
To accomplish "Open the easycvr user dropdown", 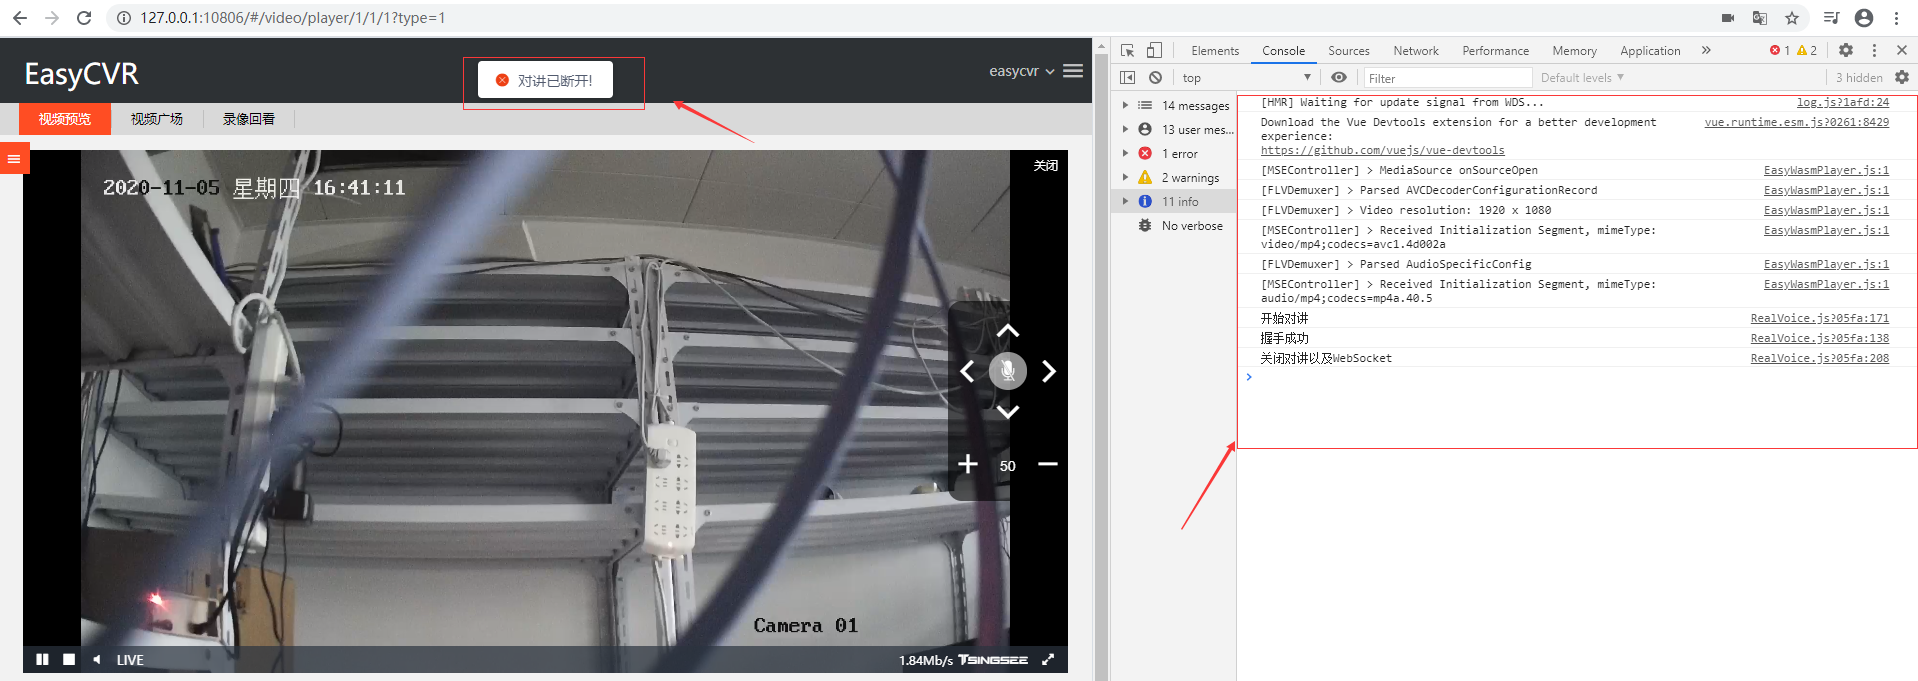I will [1021, 71].
